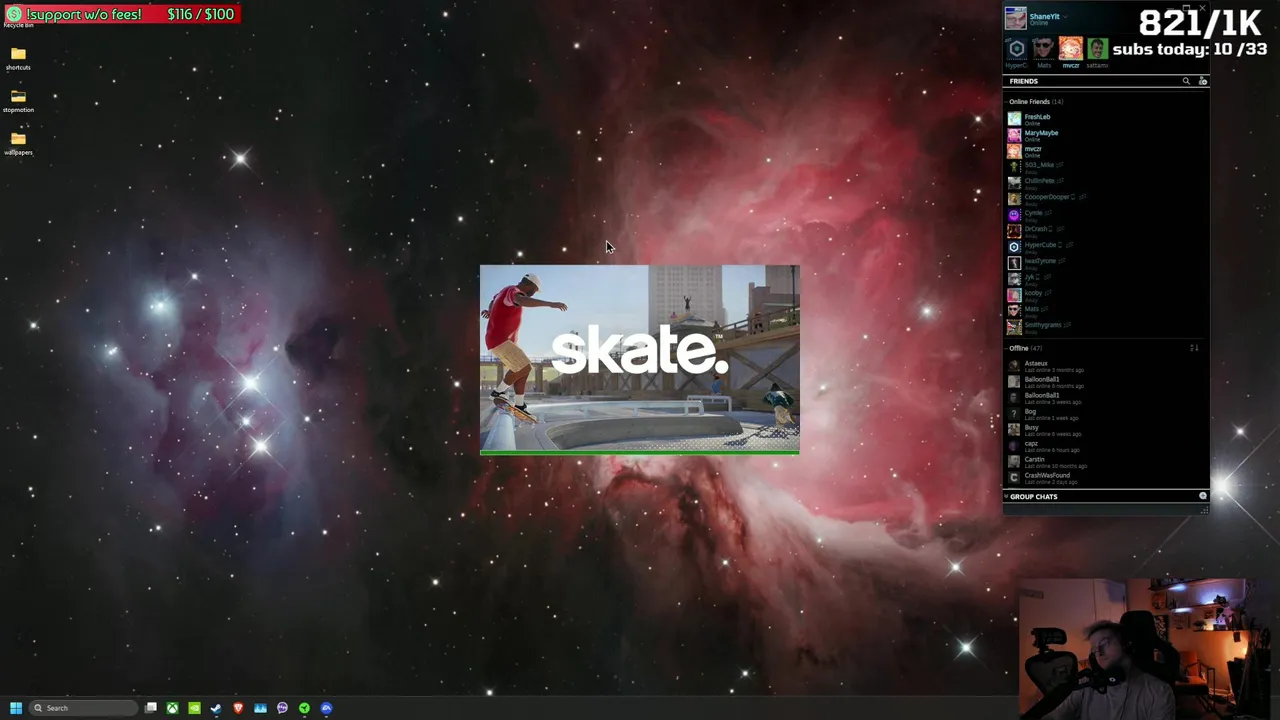This screenshot has height=720, width=1280.
Task: Select offline friend Bog
Action: (1106, 414)
